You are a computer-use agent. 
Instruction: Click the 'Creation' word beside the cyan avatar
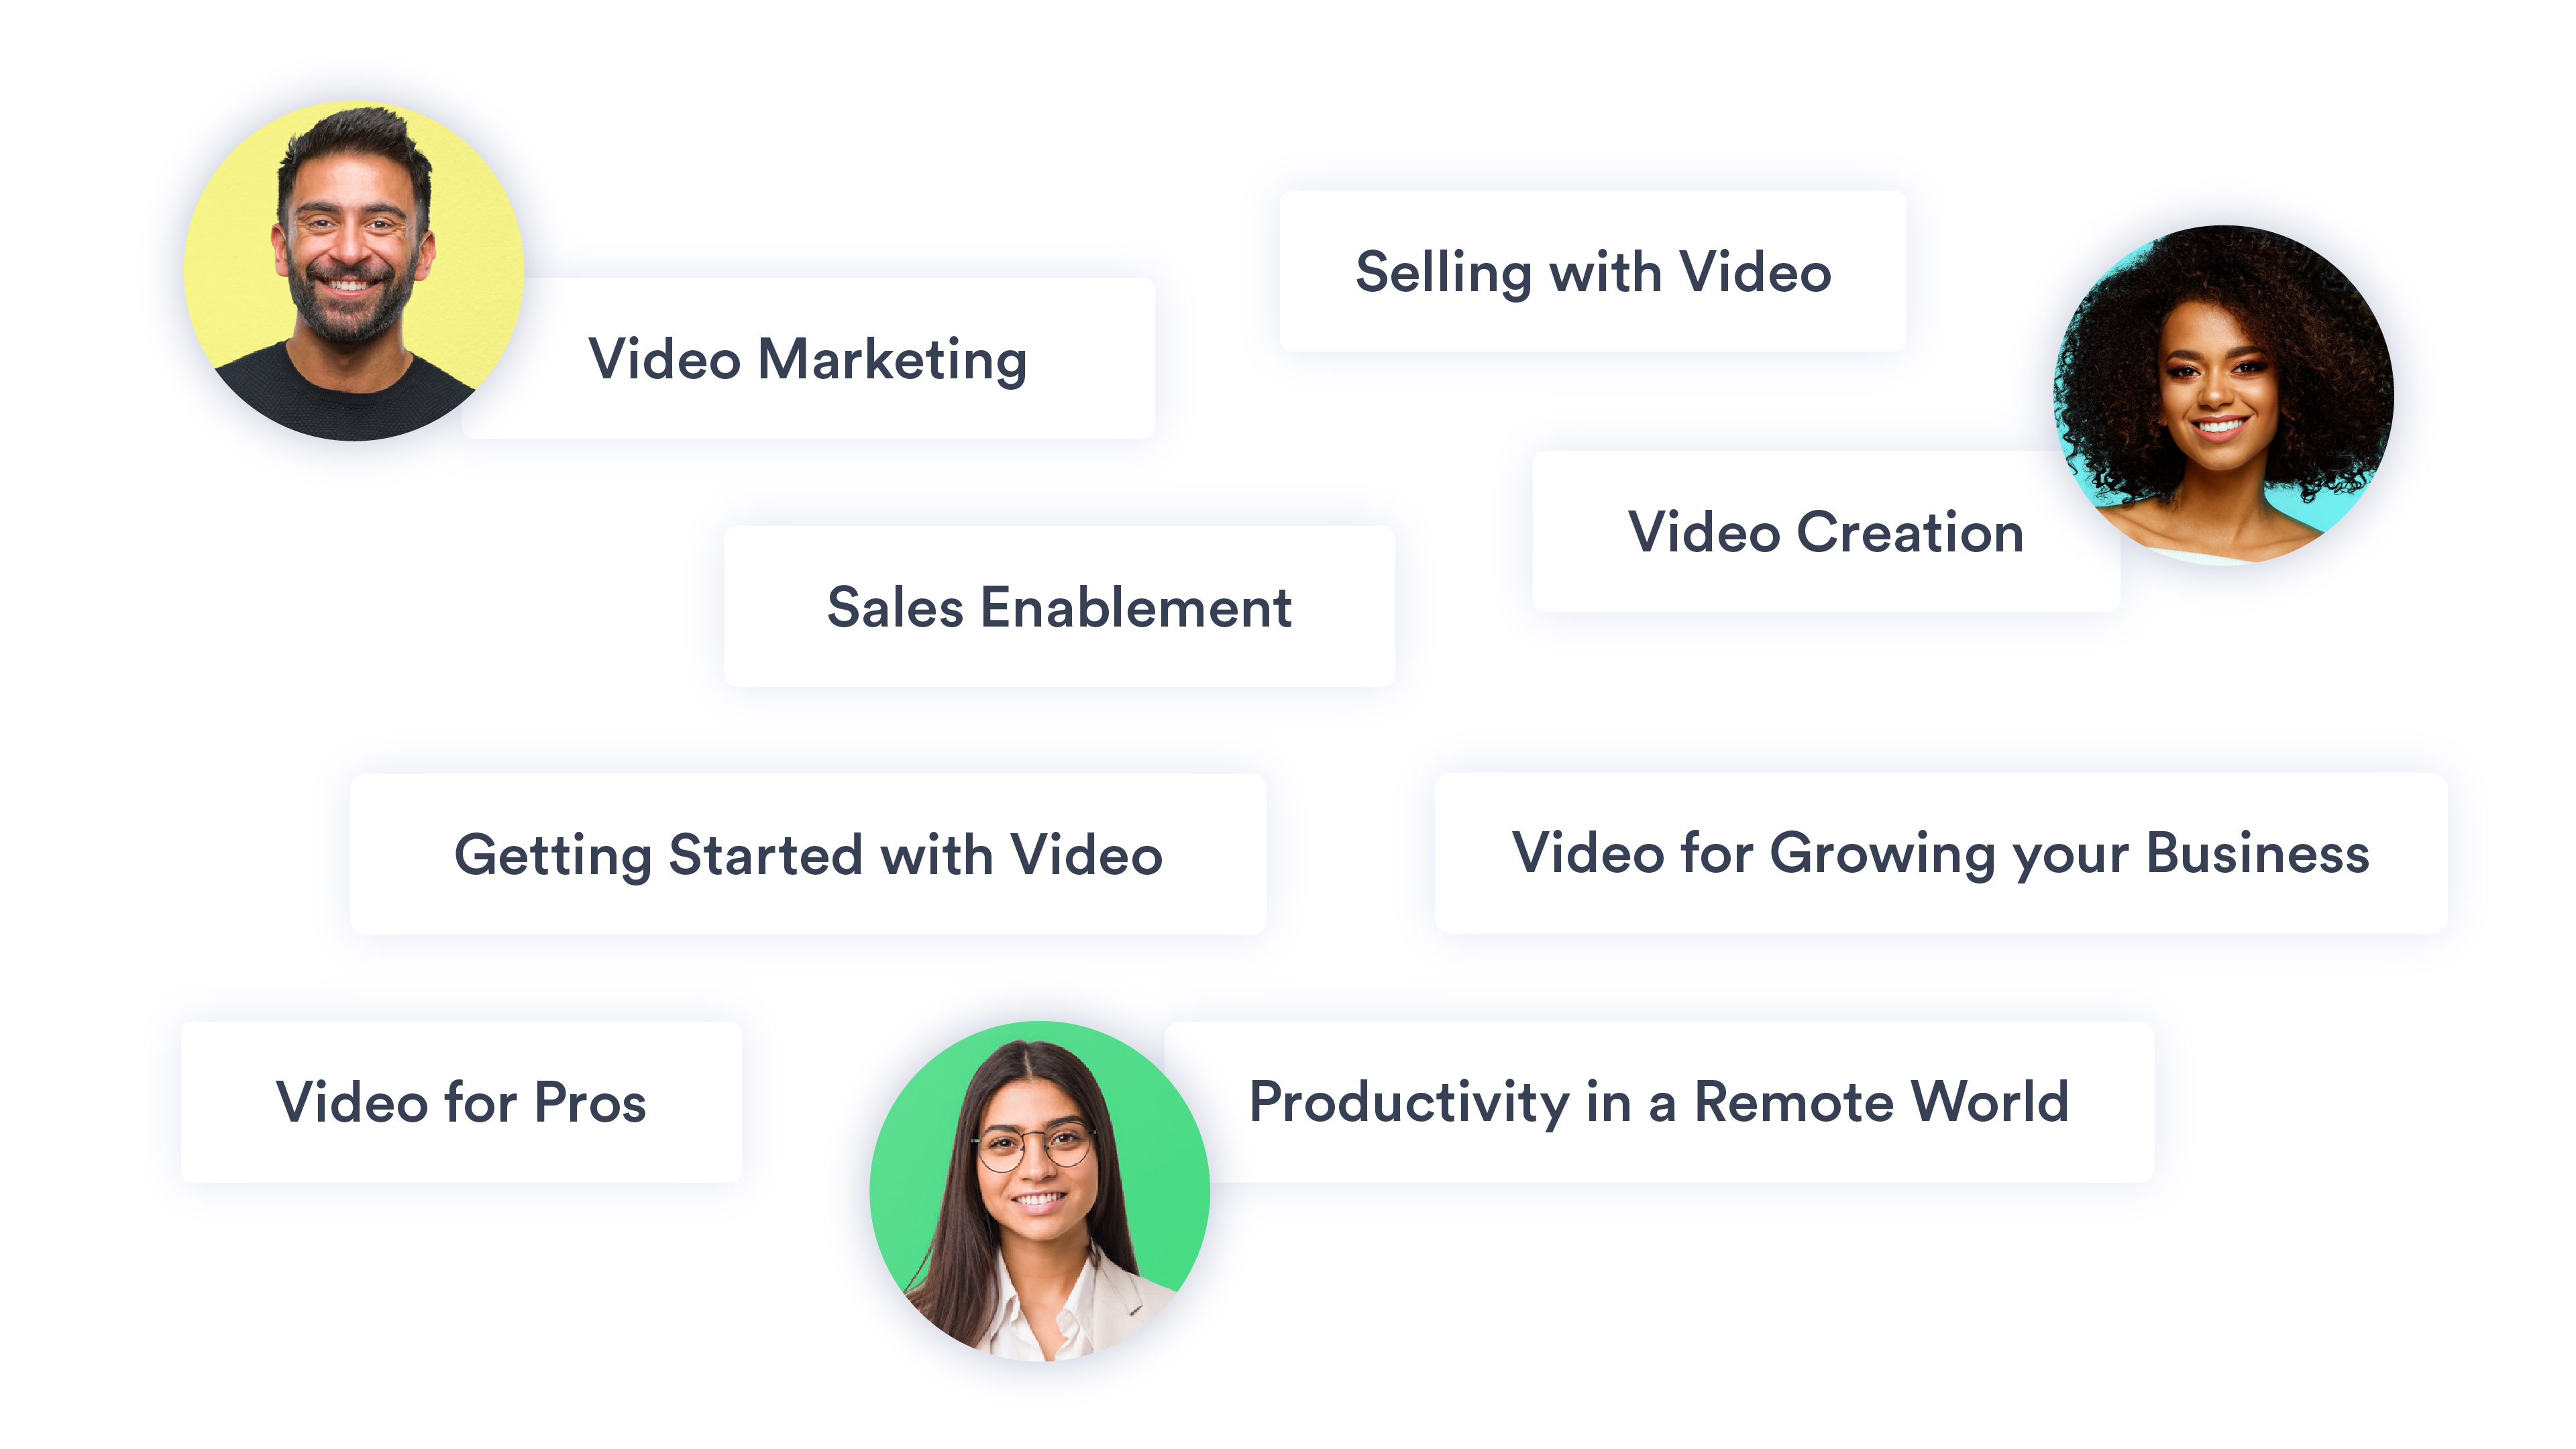pos(1910,532)
